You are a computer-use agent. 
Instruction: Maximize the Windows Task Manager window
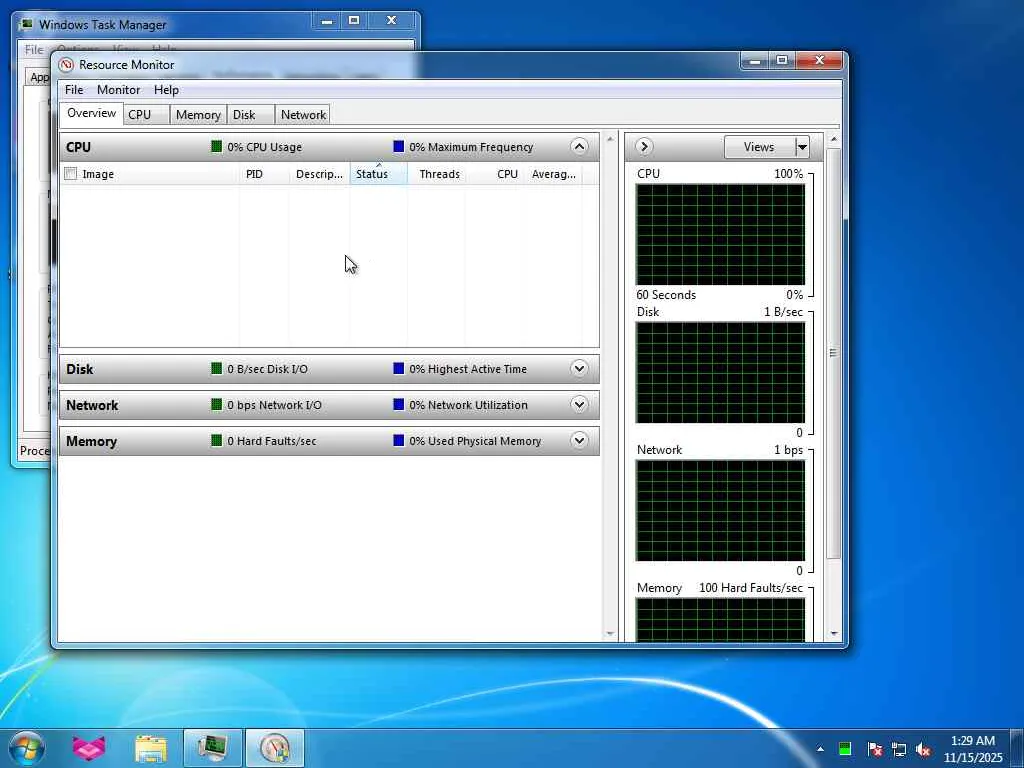[x=354, y=21]
